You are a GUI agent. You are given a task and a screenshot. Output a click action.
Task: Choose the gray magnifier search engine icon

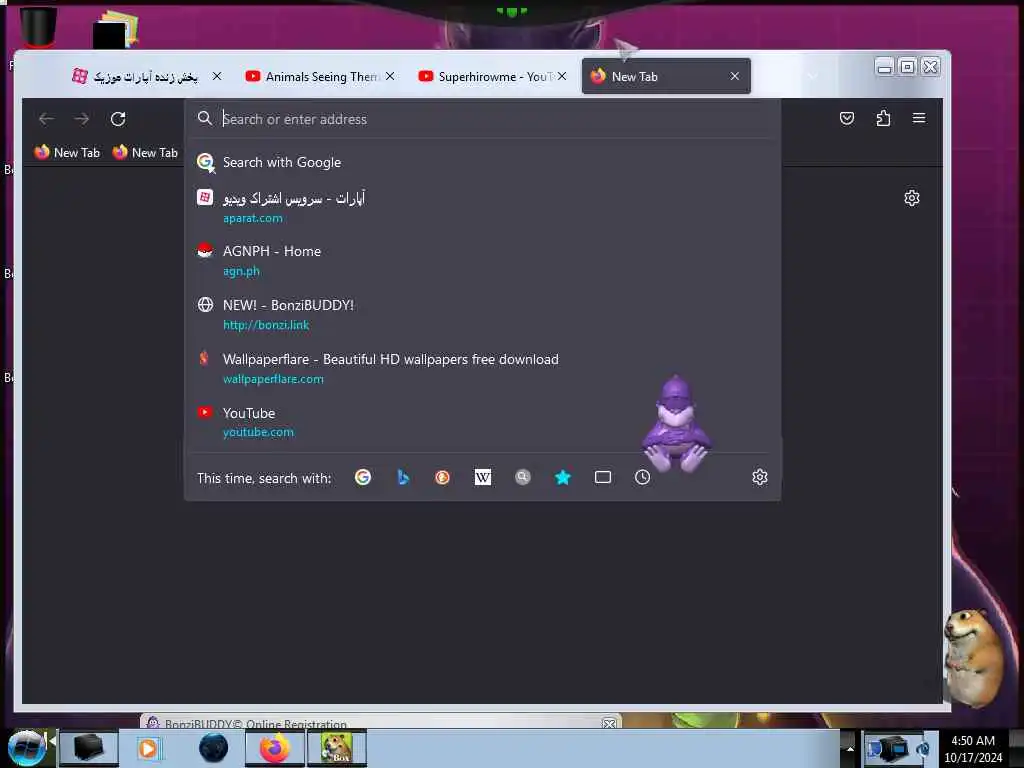(x=522, y=477)
